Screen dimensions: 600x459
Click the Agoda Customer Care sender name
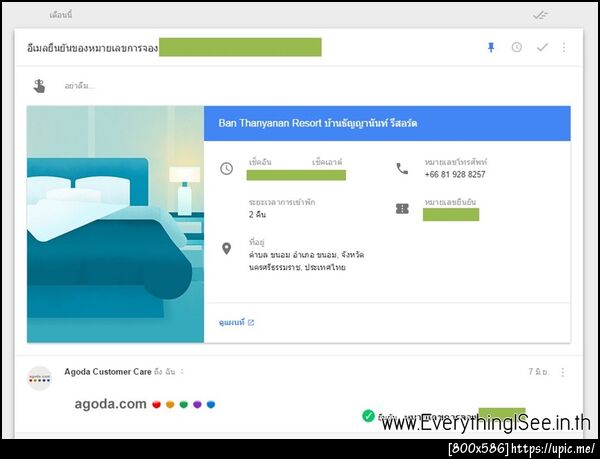click(x=108, y=372)
